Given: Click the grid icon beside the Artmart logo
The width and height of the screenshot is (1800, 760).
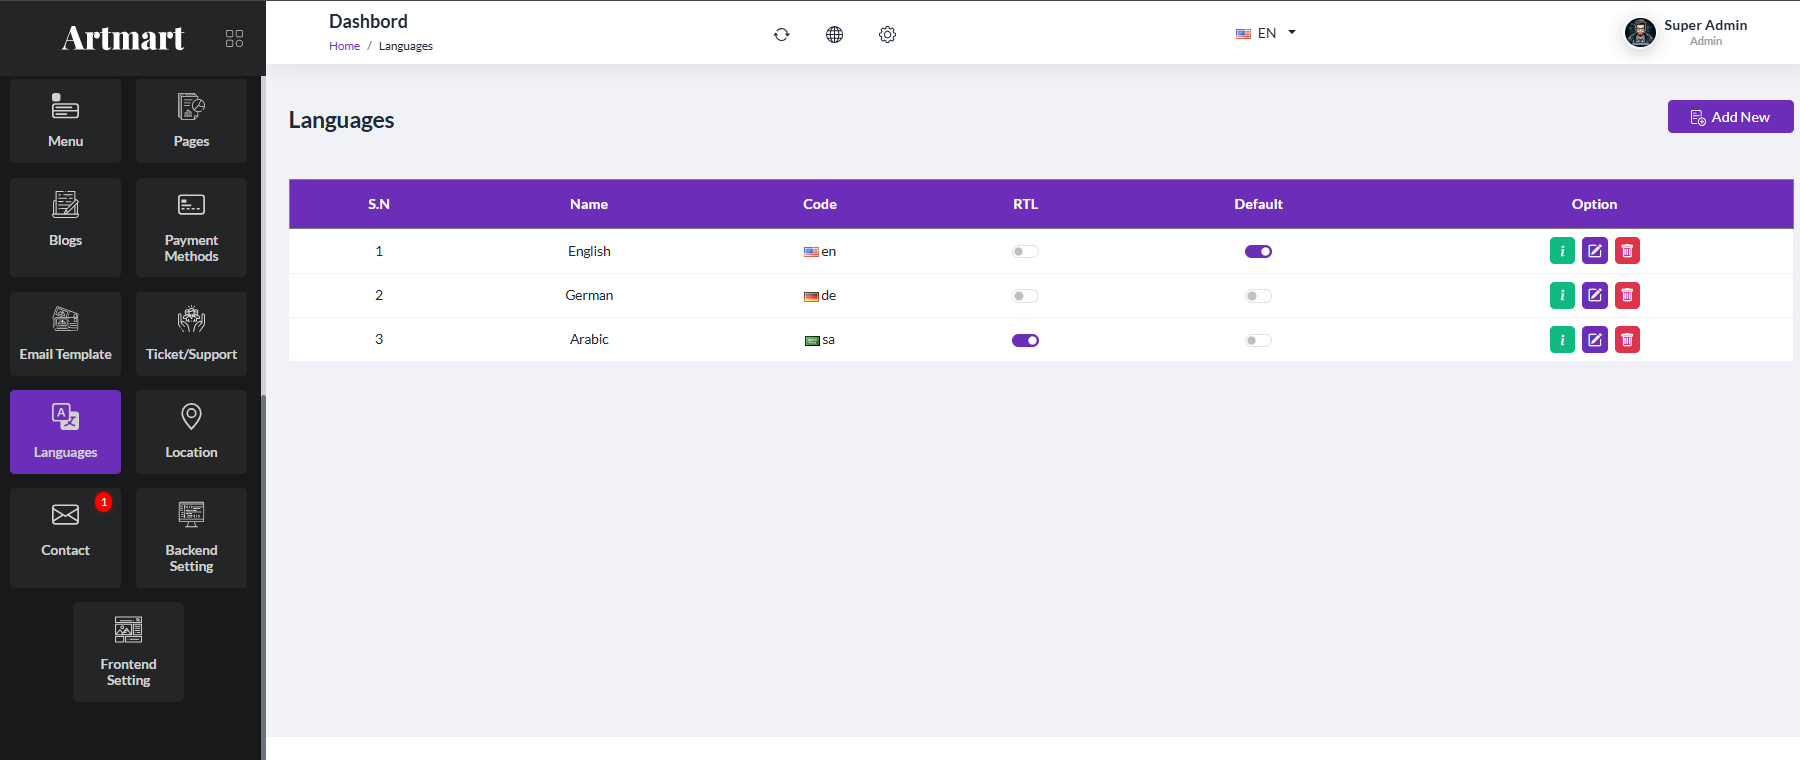Looking at the screenshot, I should (235, 38).
